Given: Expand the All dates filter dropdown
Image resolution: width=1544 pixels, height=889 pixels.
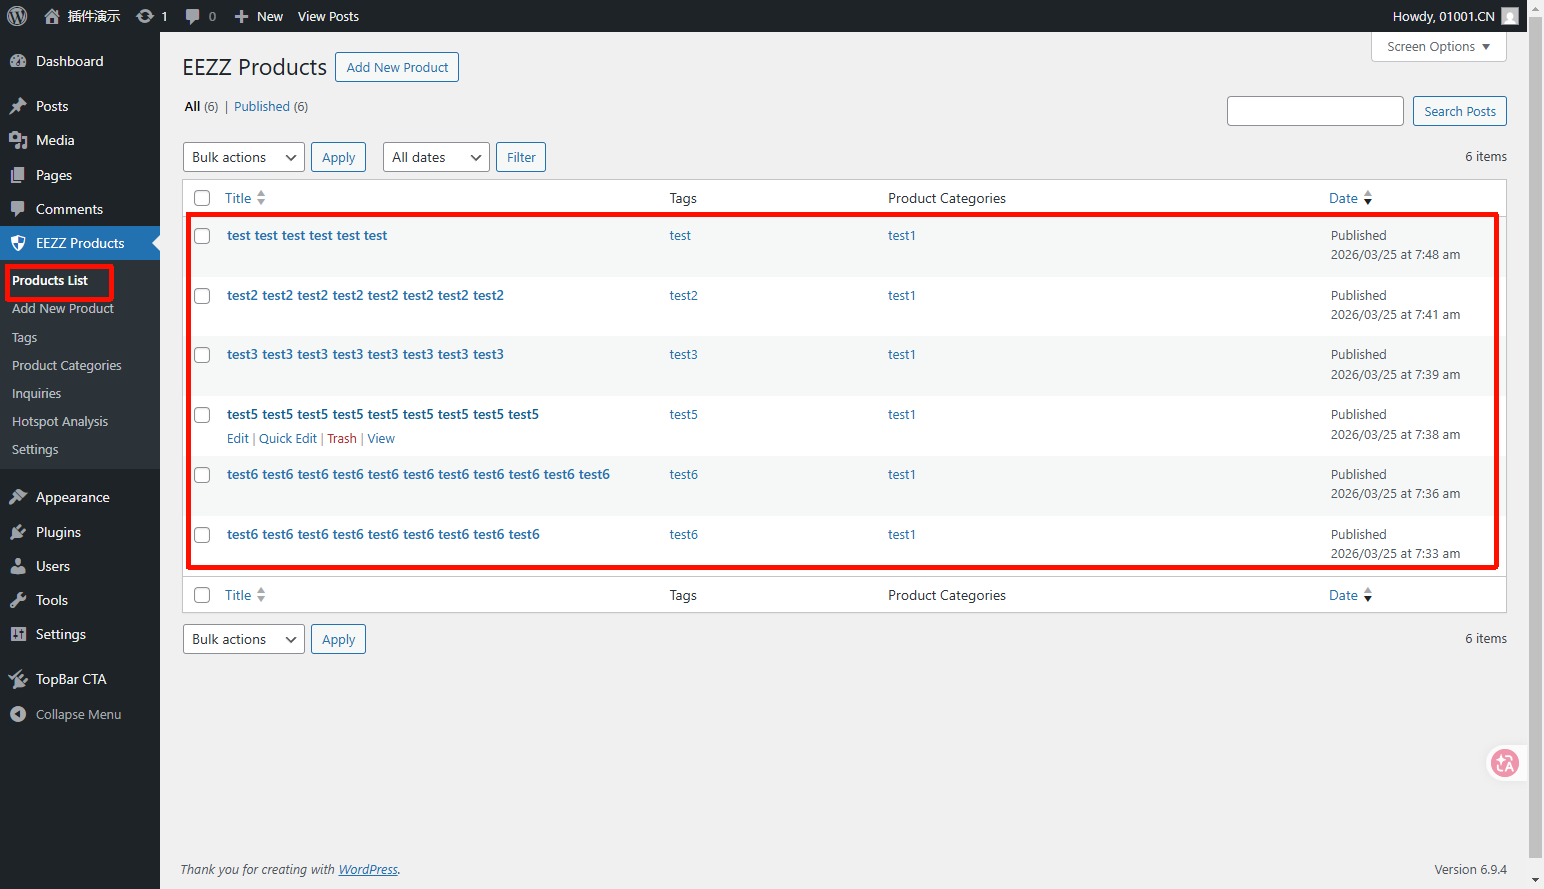Looking at the screenshot, I should [x=435, y=157].
